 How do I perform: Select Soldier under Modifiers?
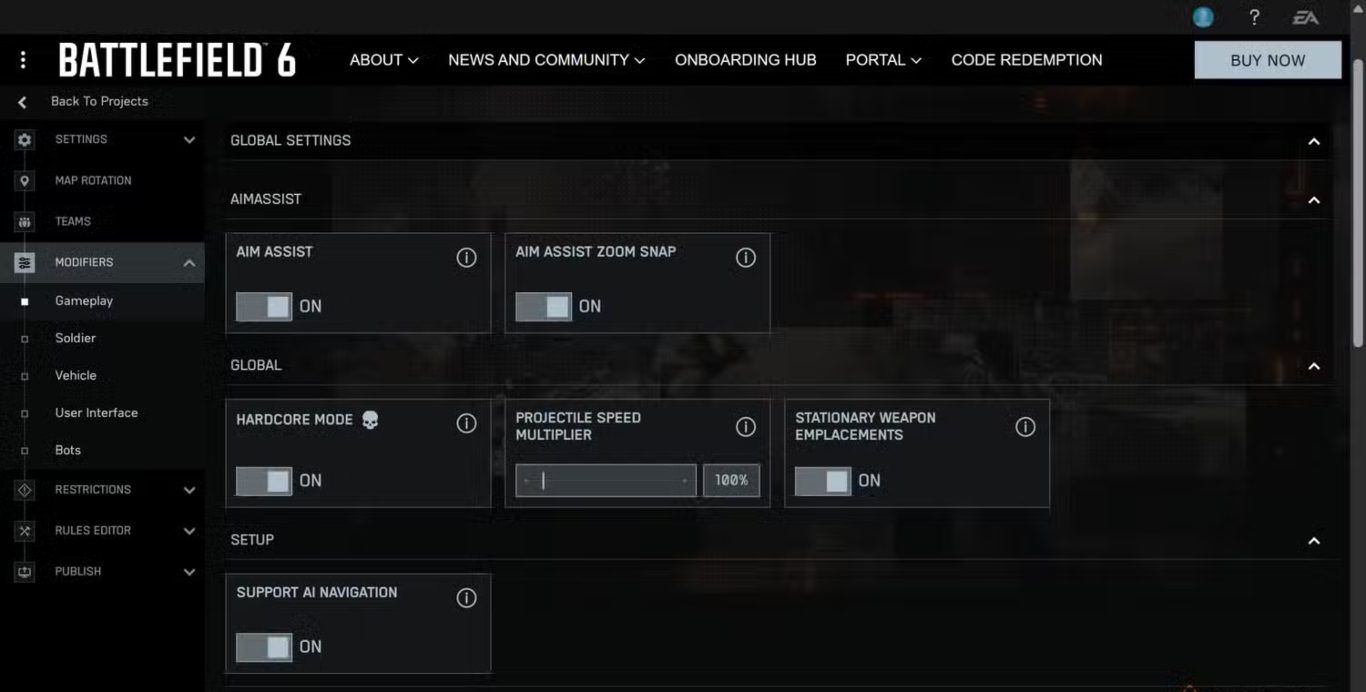(75, 338)
